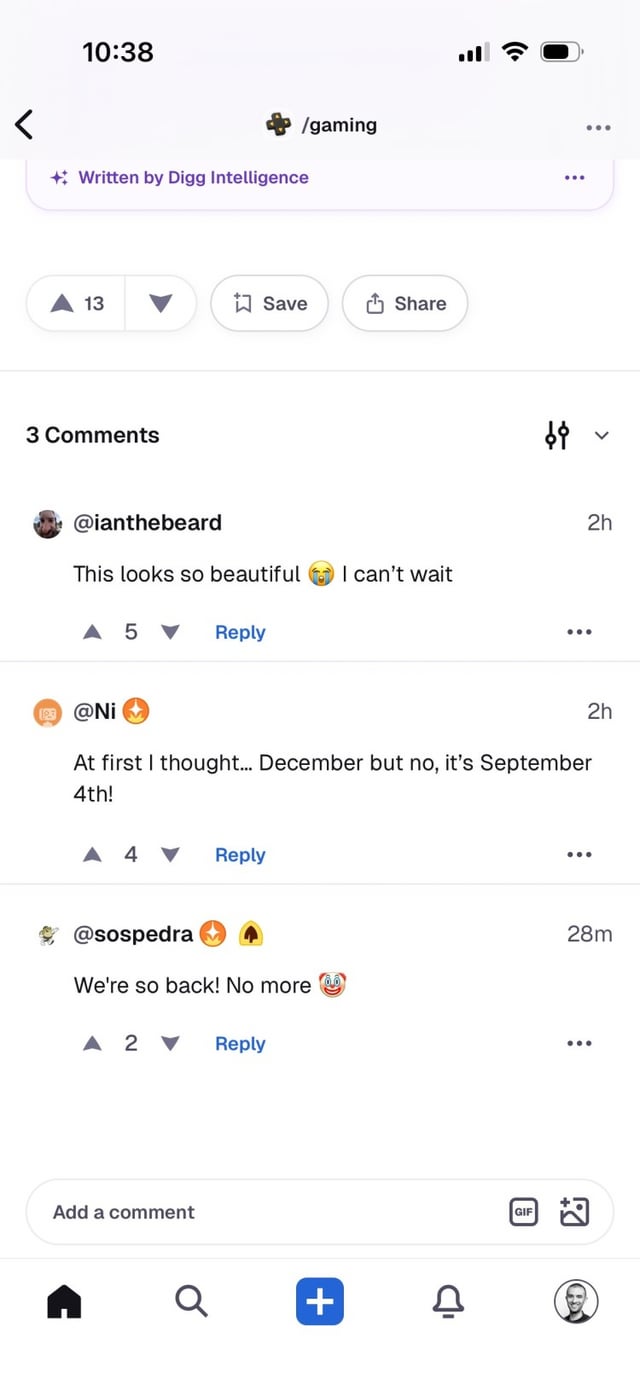Open the notifications bell

(x=449, y=1301)
